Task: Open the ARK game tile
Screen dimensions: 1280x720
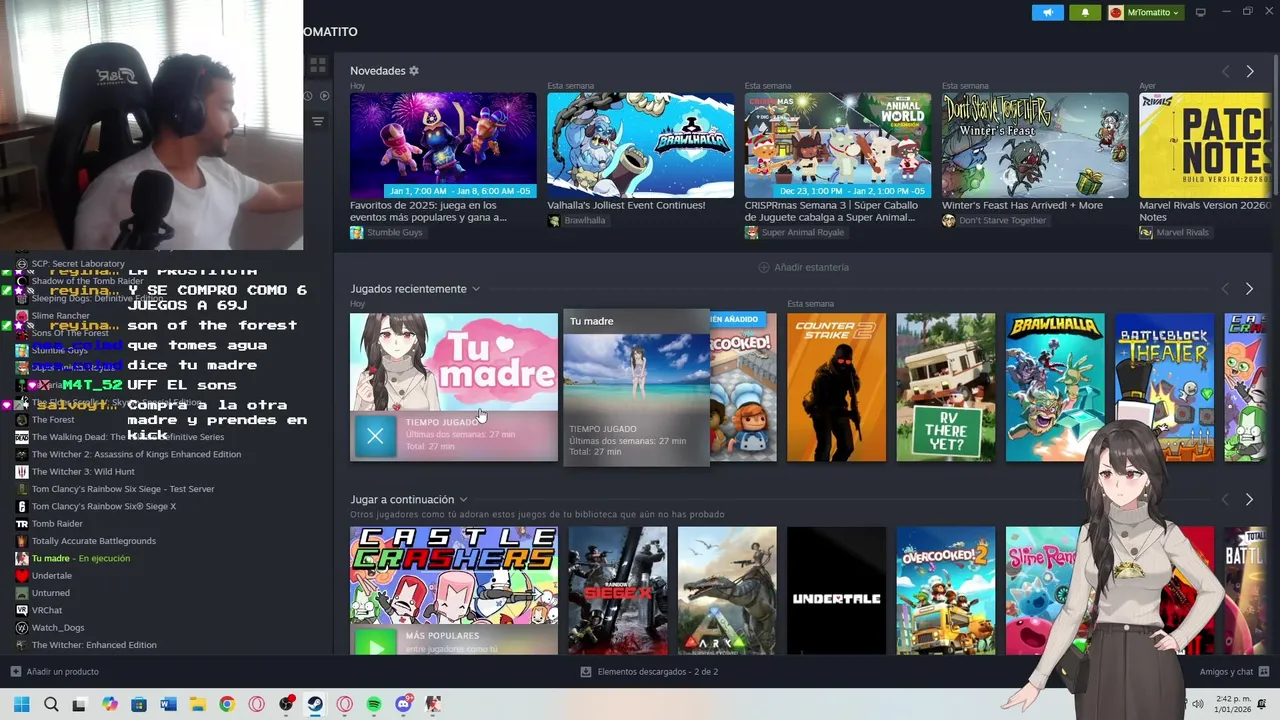Action: point(727,590)
